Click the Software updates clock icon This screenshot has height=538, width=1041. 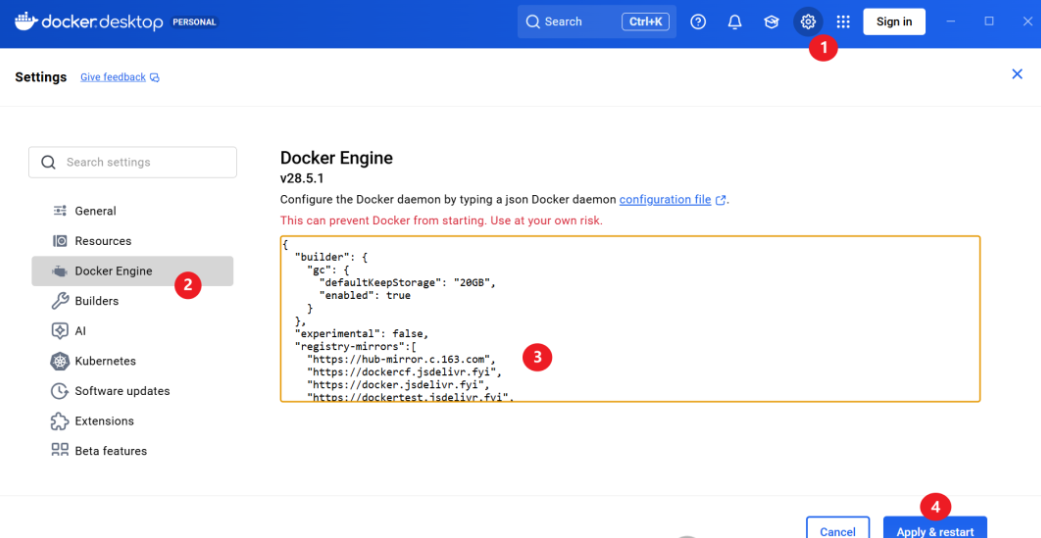tap(60, 391)
